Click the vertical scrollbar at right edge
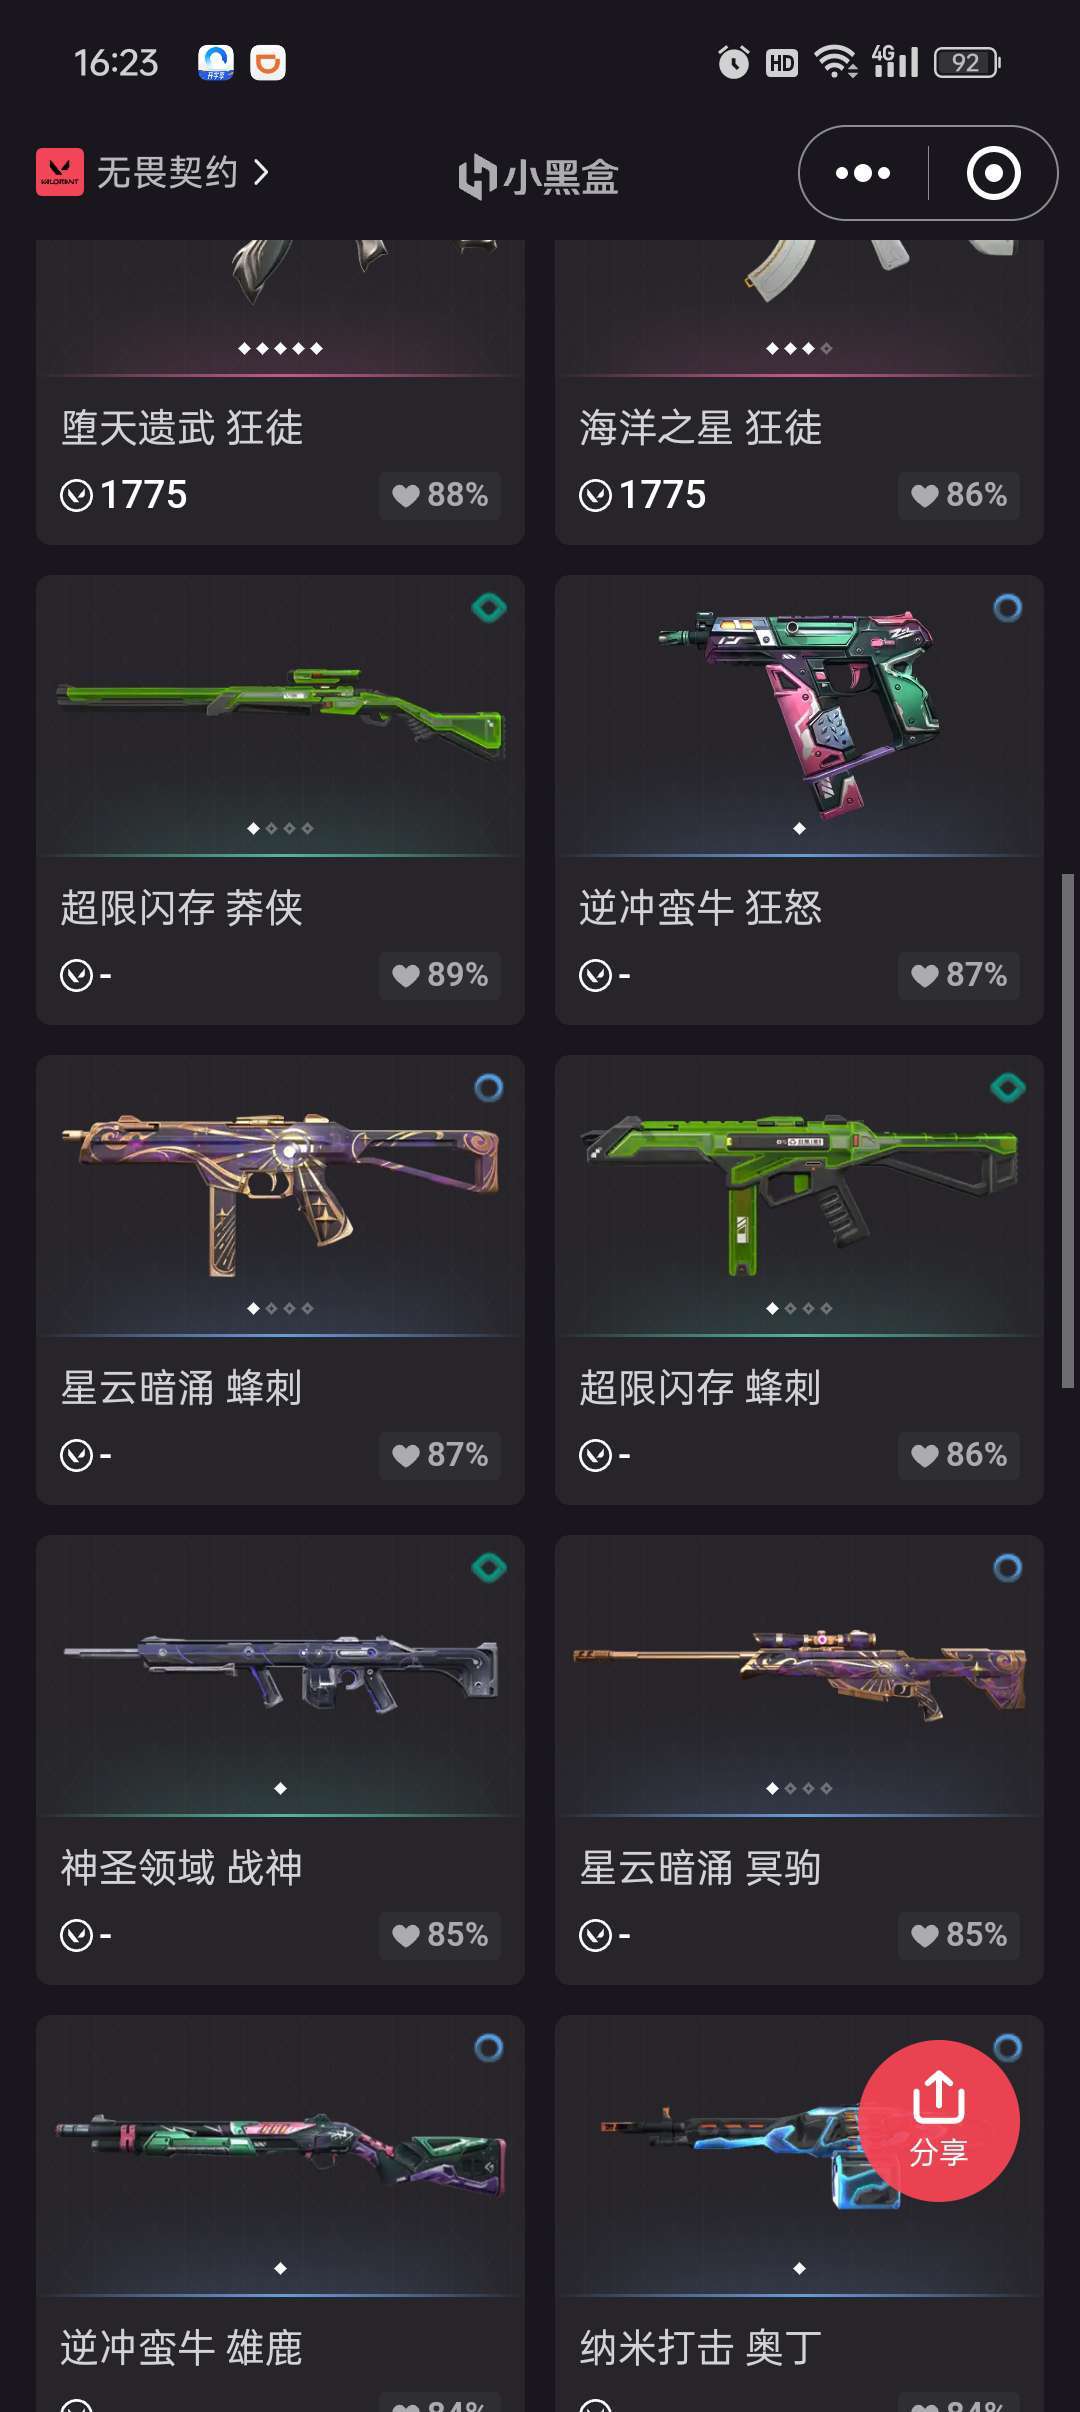1080x2412 pixels. click(x=1067, y=1130)
